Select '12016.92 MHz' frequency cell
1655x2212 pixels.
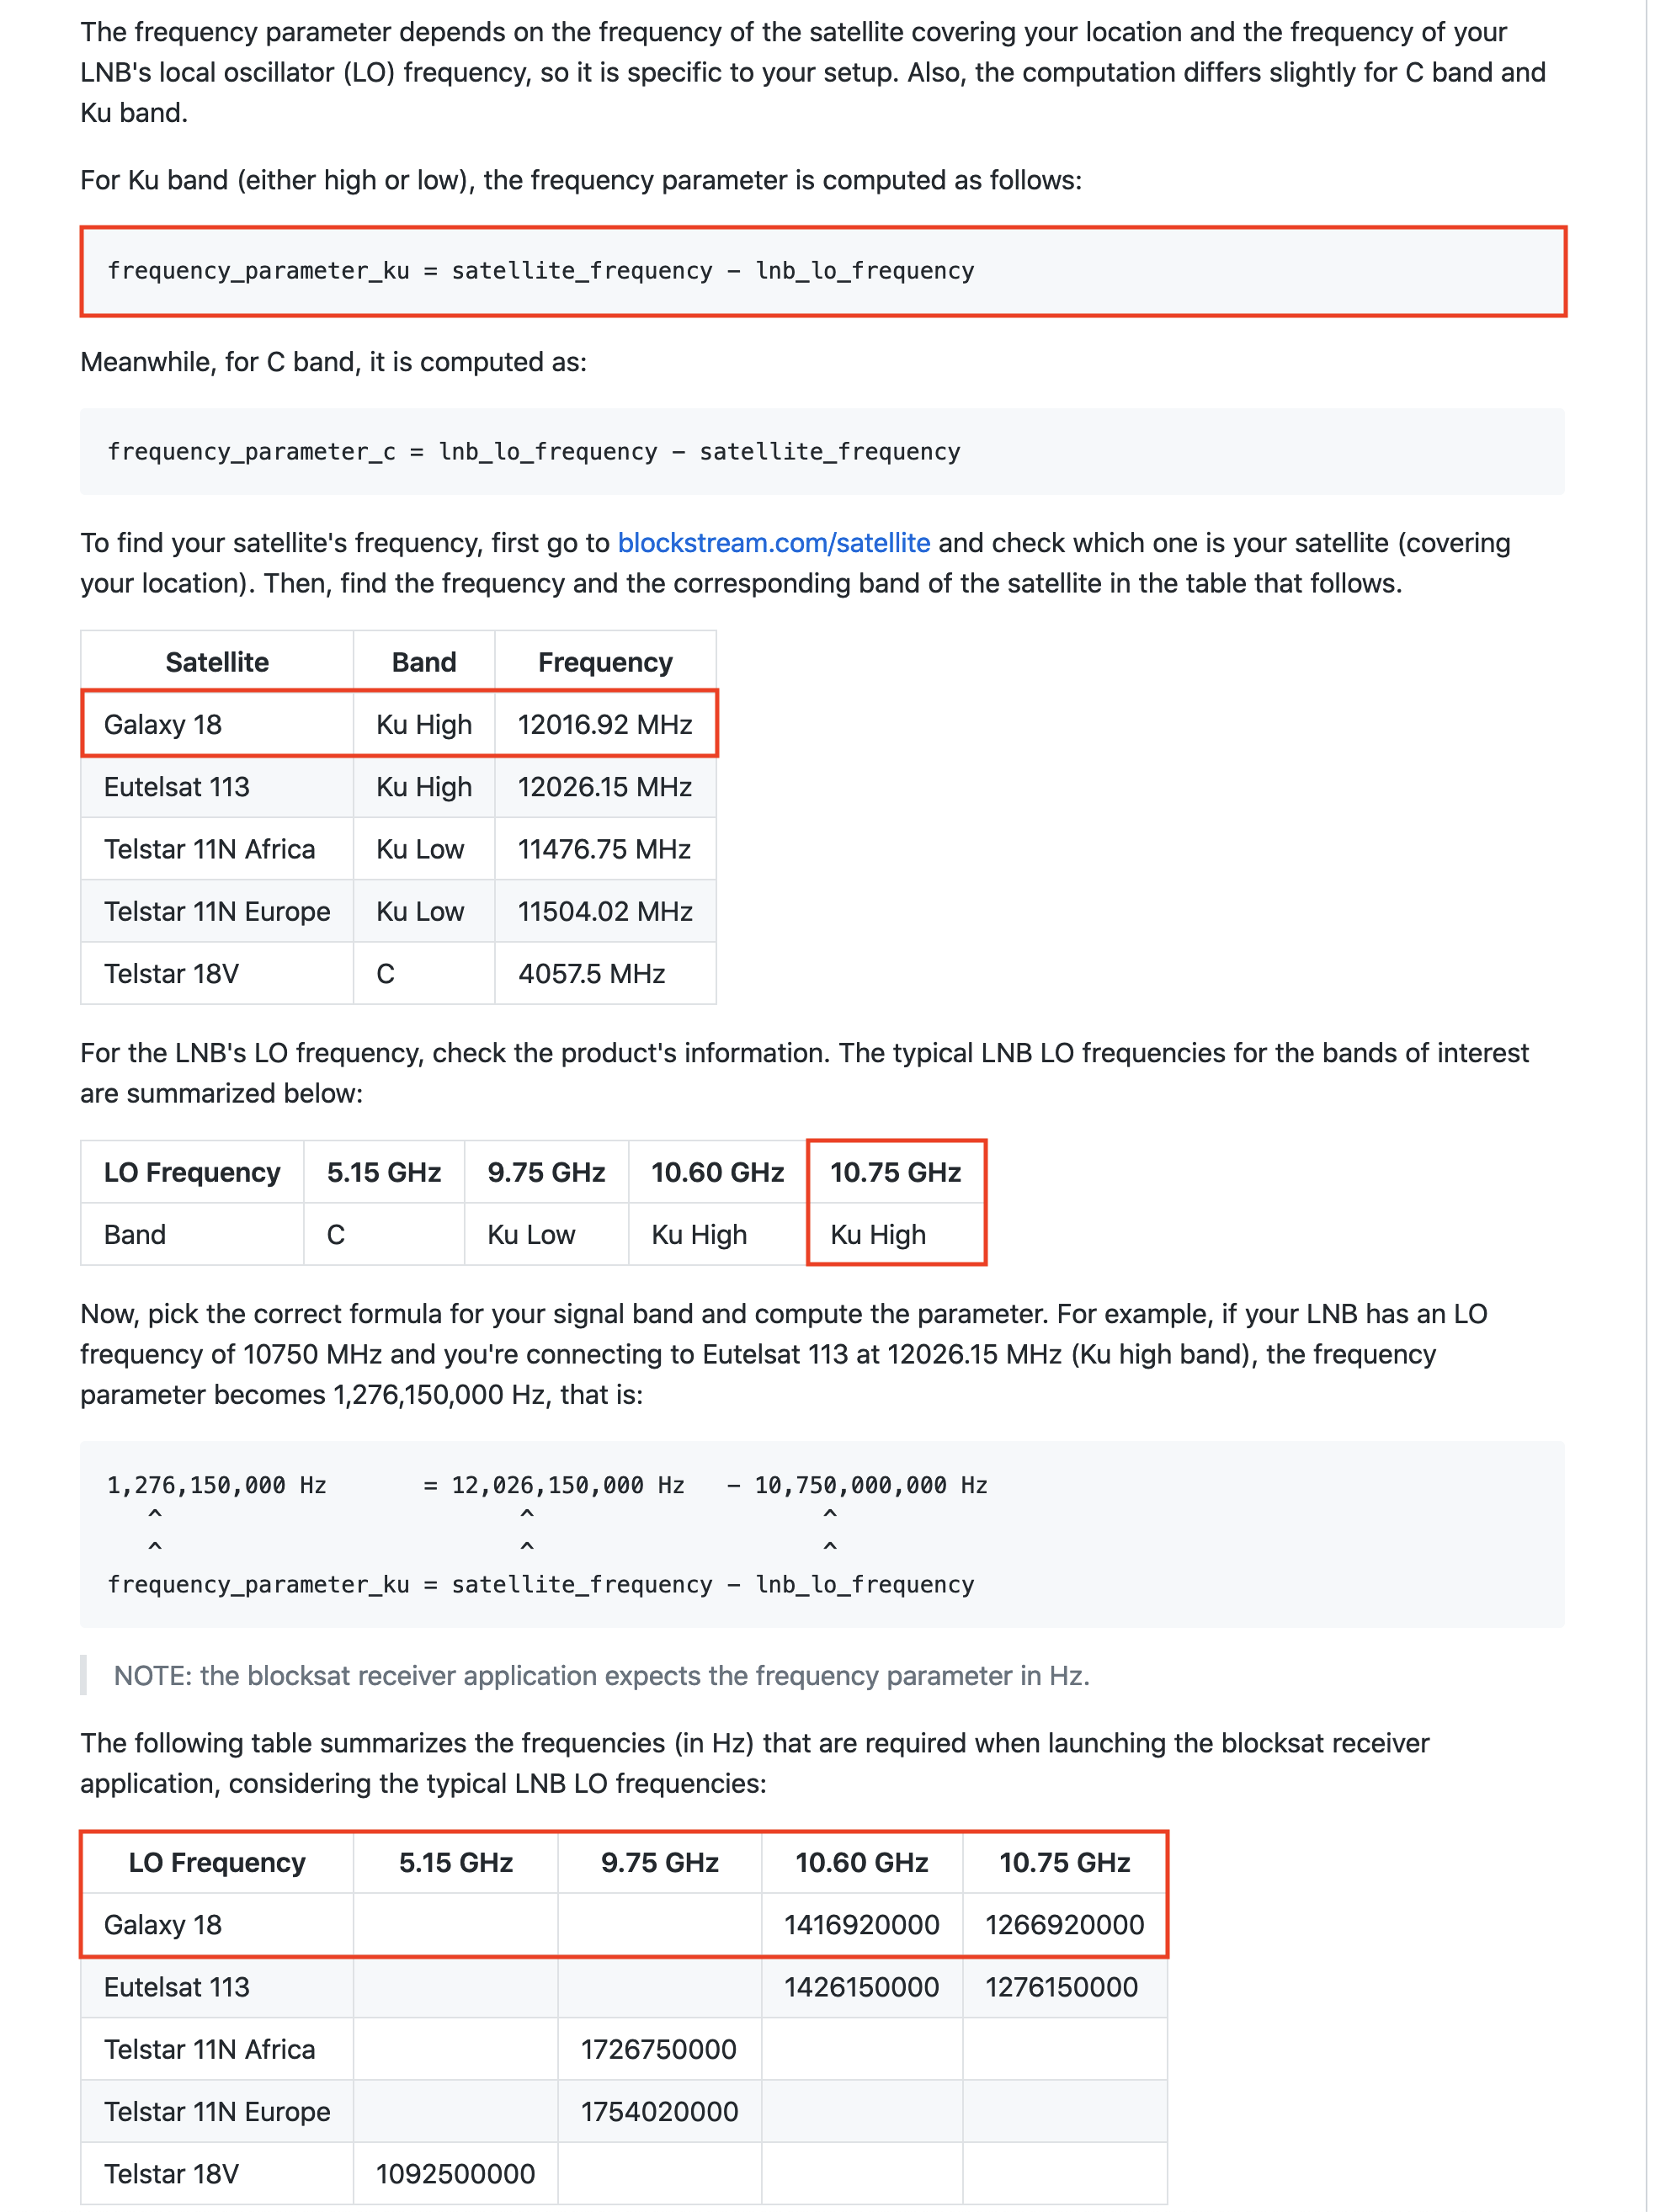(605, 724)
